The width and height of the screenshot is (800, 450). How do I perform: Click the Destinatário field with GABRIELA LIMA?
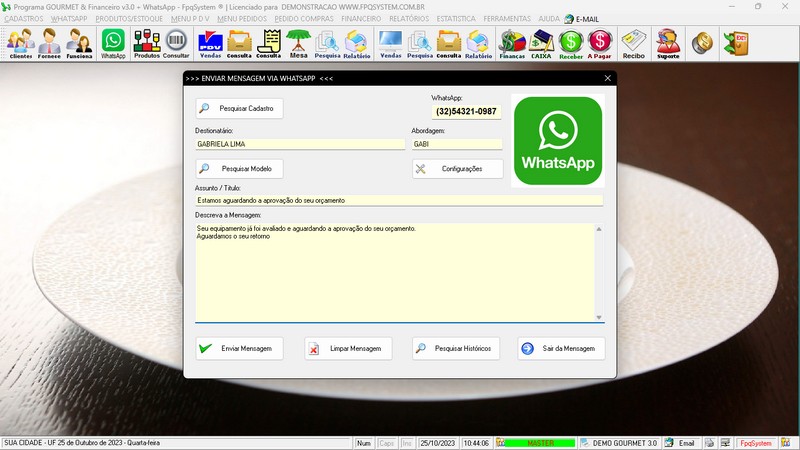click(300, 144)
